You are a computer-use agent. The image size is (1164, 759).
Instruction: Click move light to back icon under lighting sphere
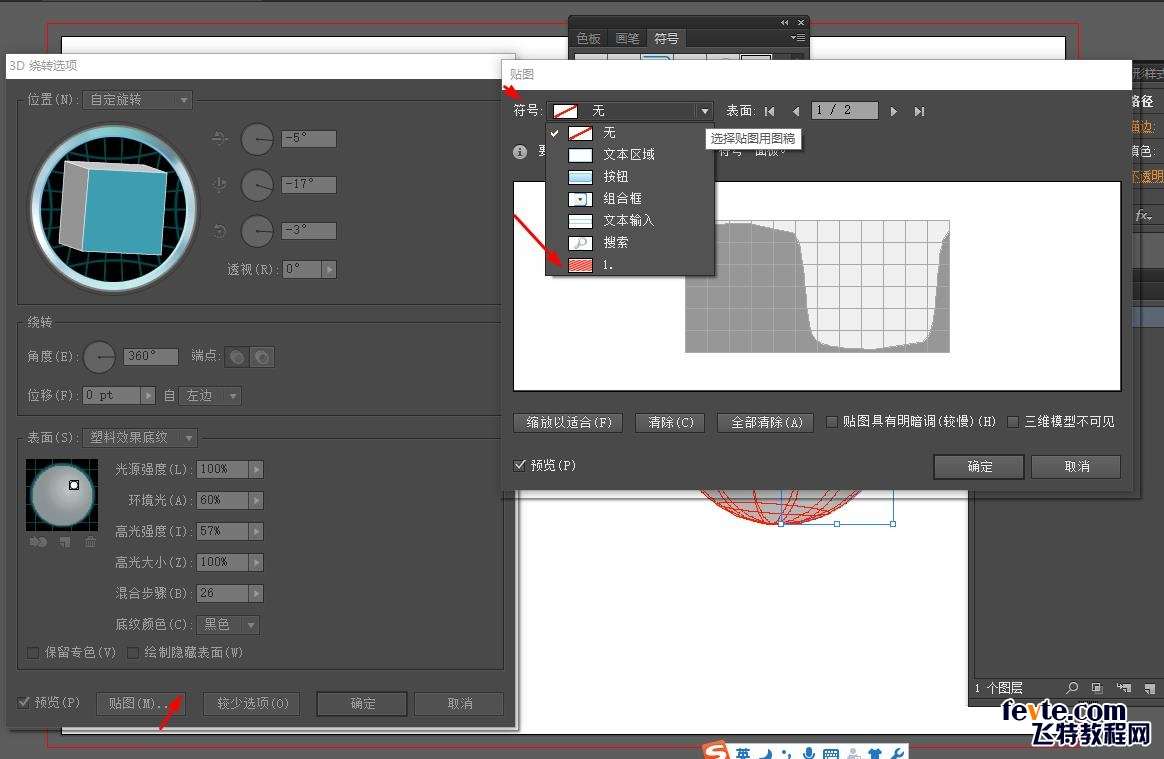[x=38, y=542]
